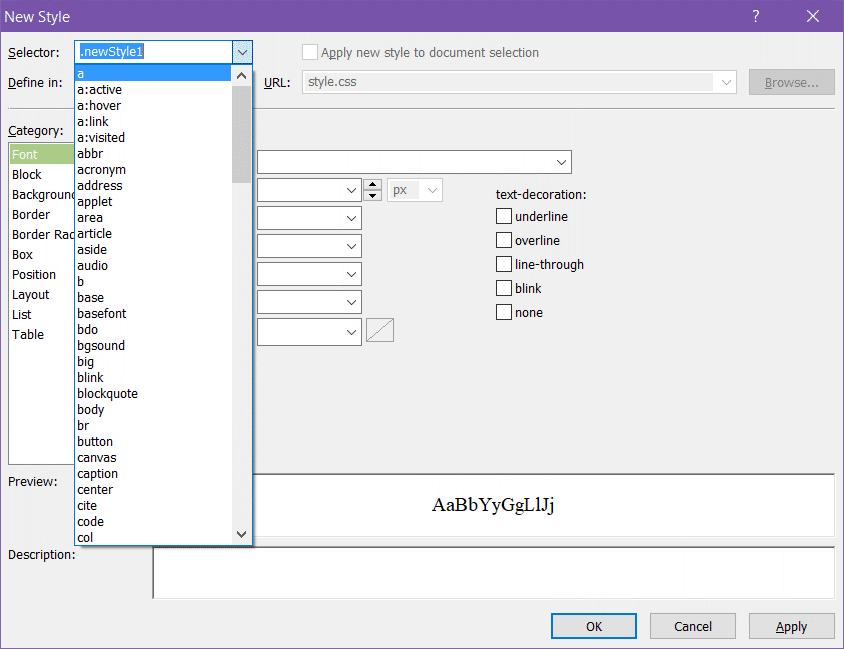Viewport: 844px width, 649px height.
Task: Choose 'blockquote' in the selector list
Action: (x=108, y=394)
